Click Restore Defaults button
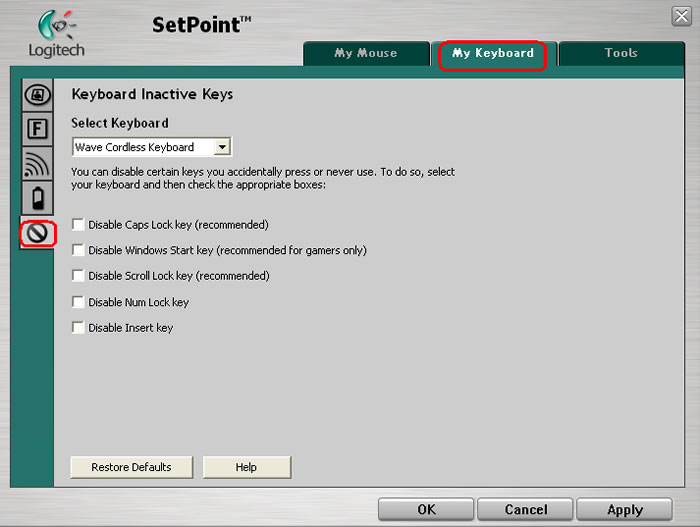This screenshot has height=527, width=700. [132, 467]
